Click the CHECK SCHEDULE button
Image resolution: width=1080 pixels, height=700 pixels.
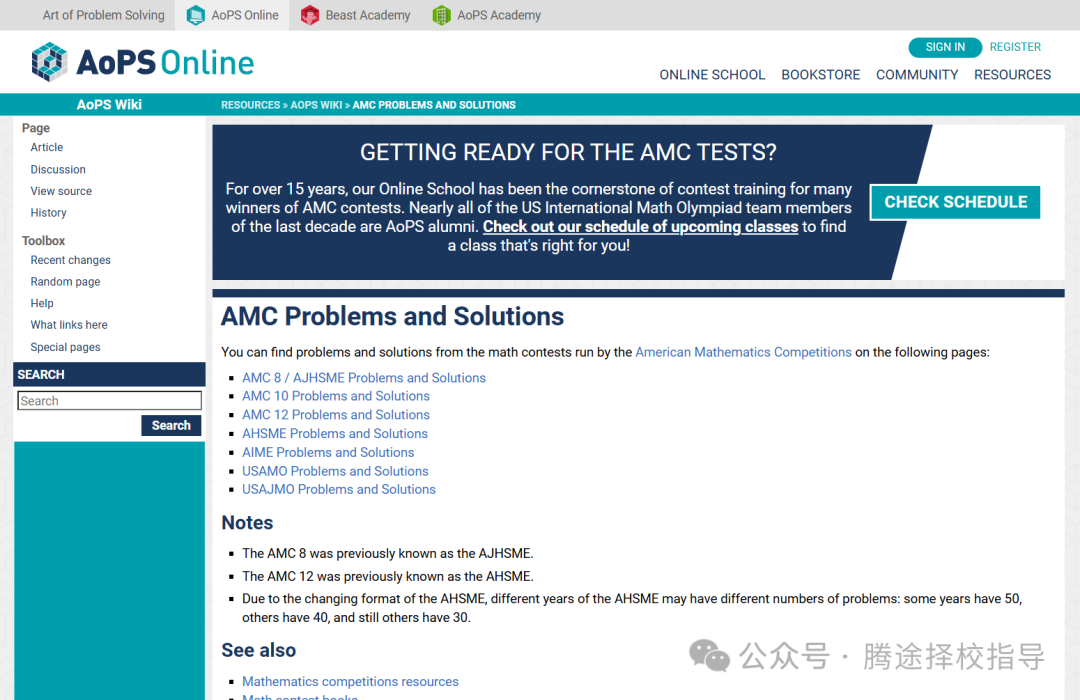point(955,203)
